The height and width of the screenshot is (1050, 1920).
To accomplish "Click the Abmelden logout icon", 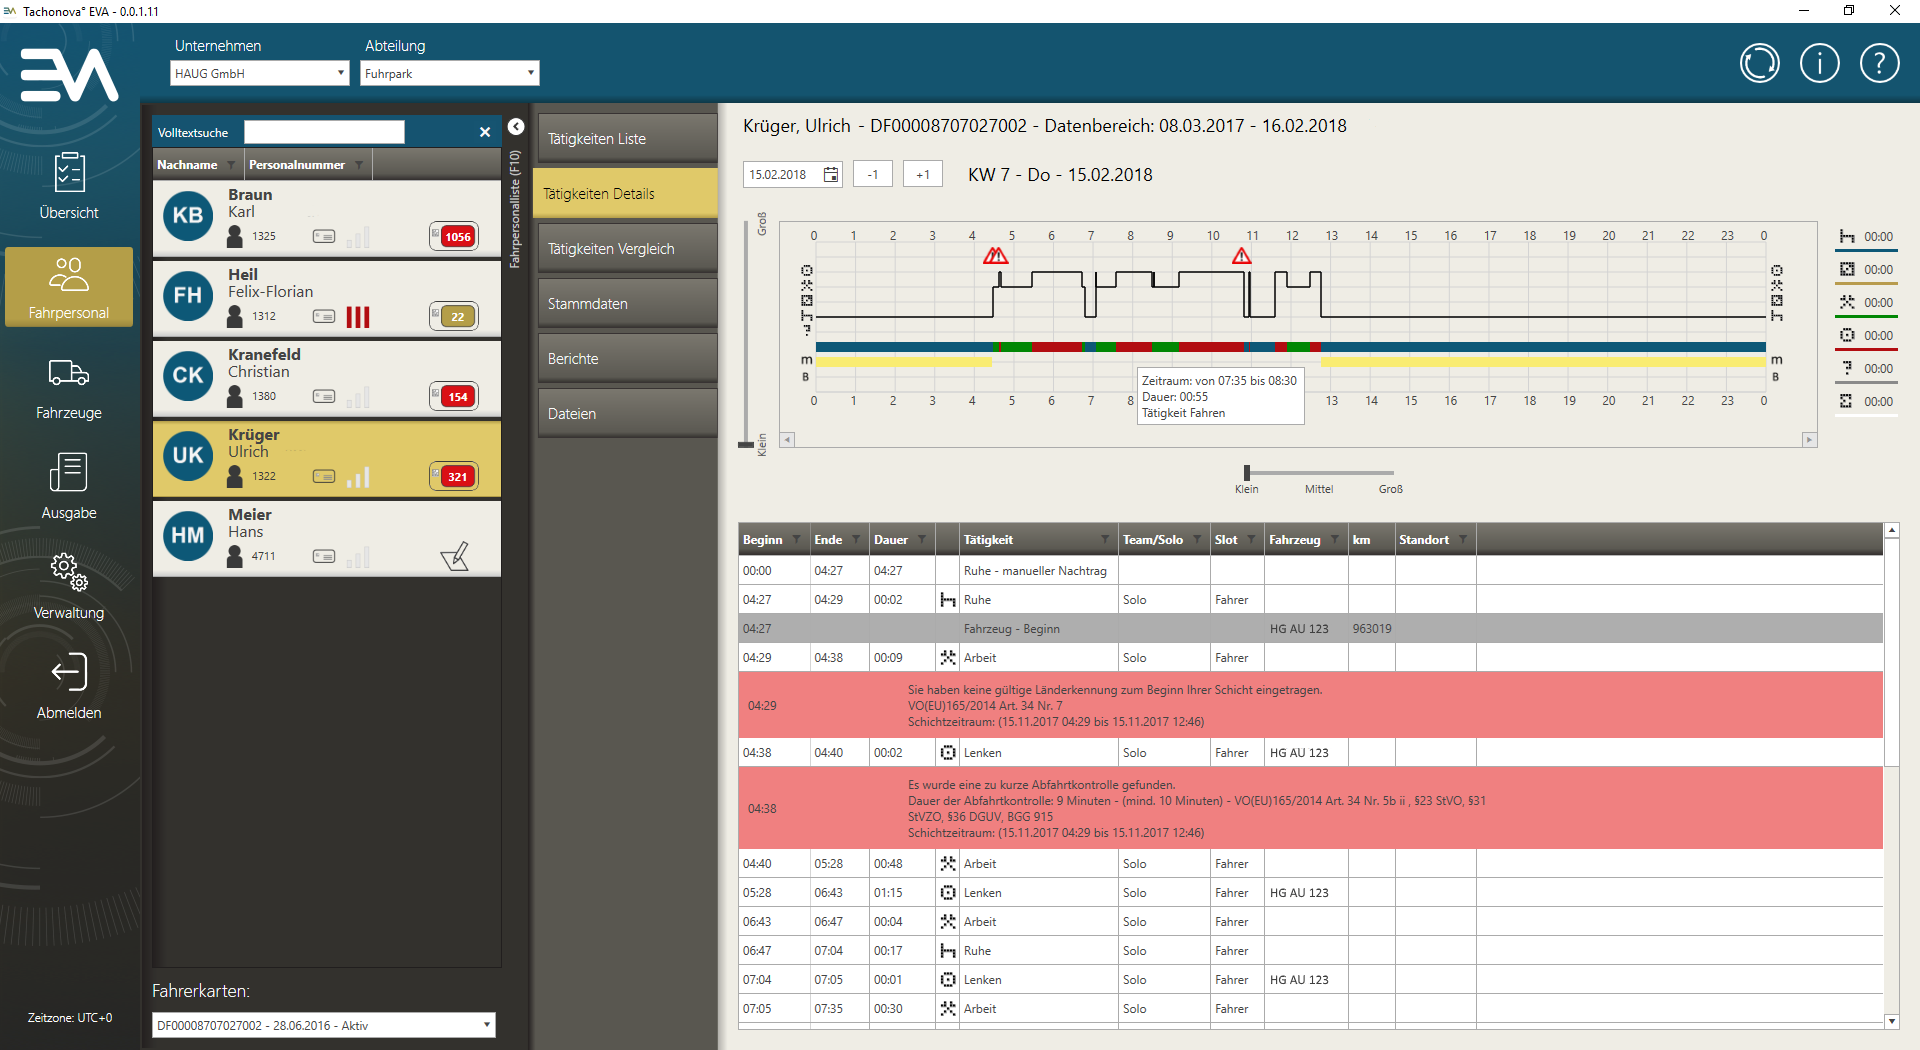I will click(x=69, y=672).
